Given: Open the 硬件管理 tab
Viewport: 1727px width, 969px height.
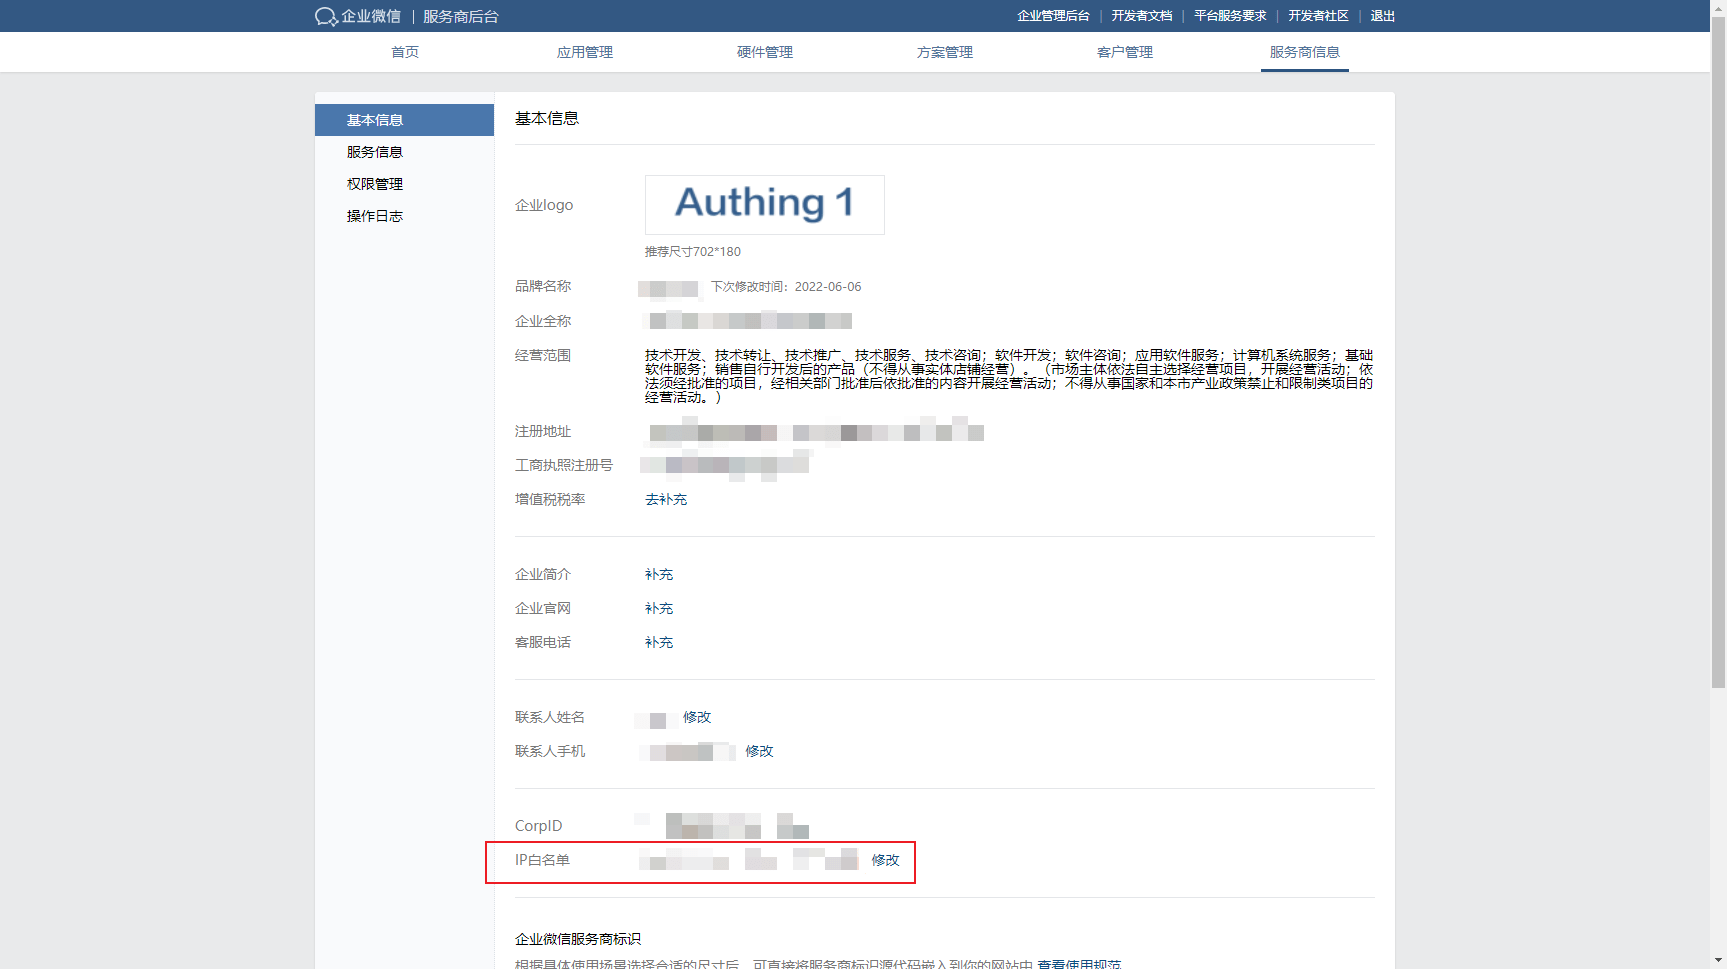Looking at the screenshot, I should coord(765,52).
